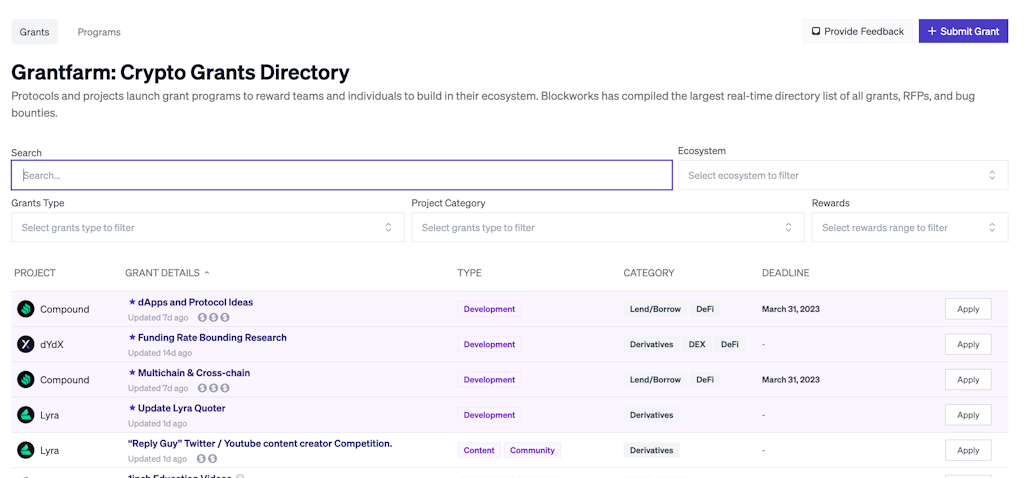The height and width of the screenshot is (478, 1024).
Task: Click reward coin icons under Multichain & Cross-chain
Action: (213, 388)
